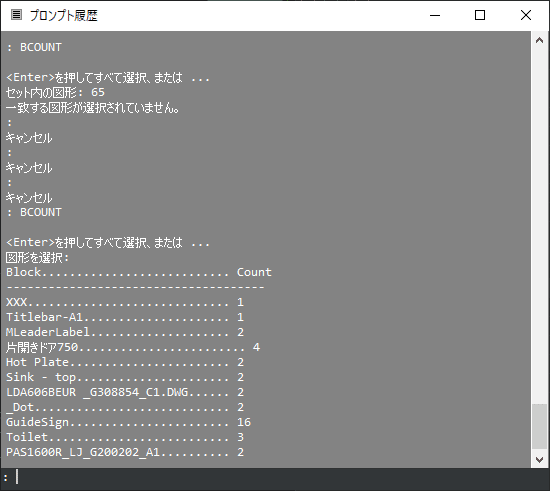
Task: Click the scrollbar down arrow
Action: coord(539,459)
